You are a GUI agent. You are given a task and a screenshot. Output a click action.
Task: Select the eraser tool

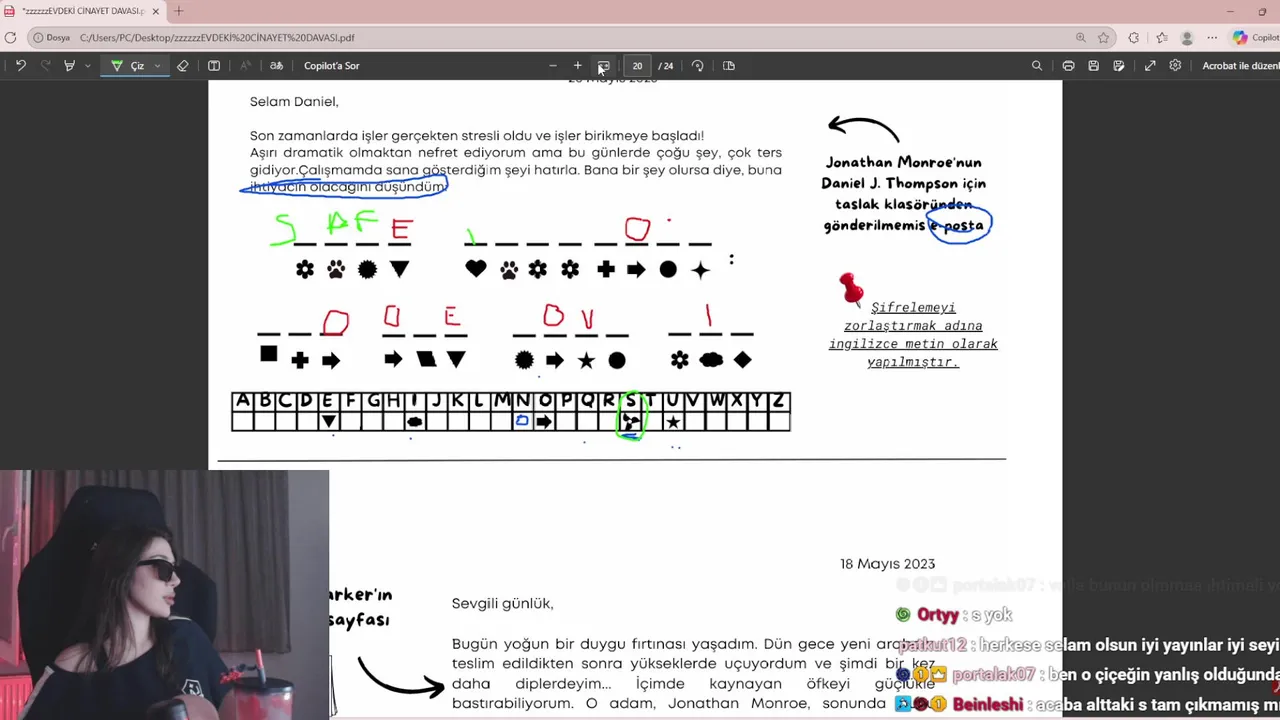coord(182,66)
